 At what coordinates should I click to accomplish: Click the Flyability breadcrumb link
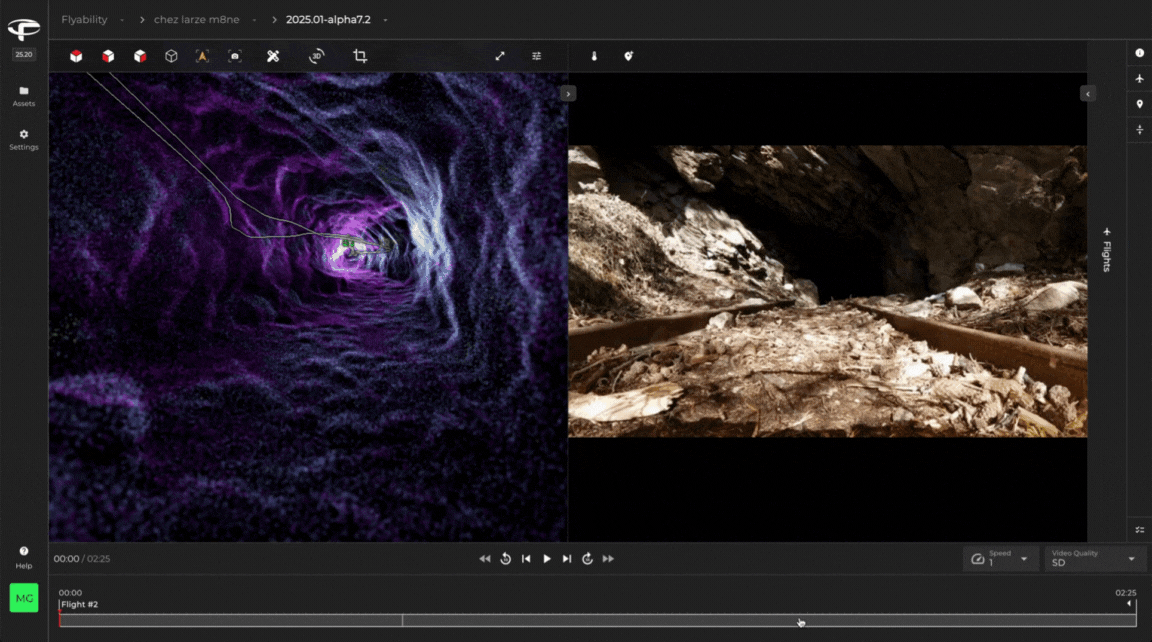[84, 20]
